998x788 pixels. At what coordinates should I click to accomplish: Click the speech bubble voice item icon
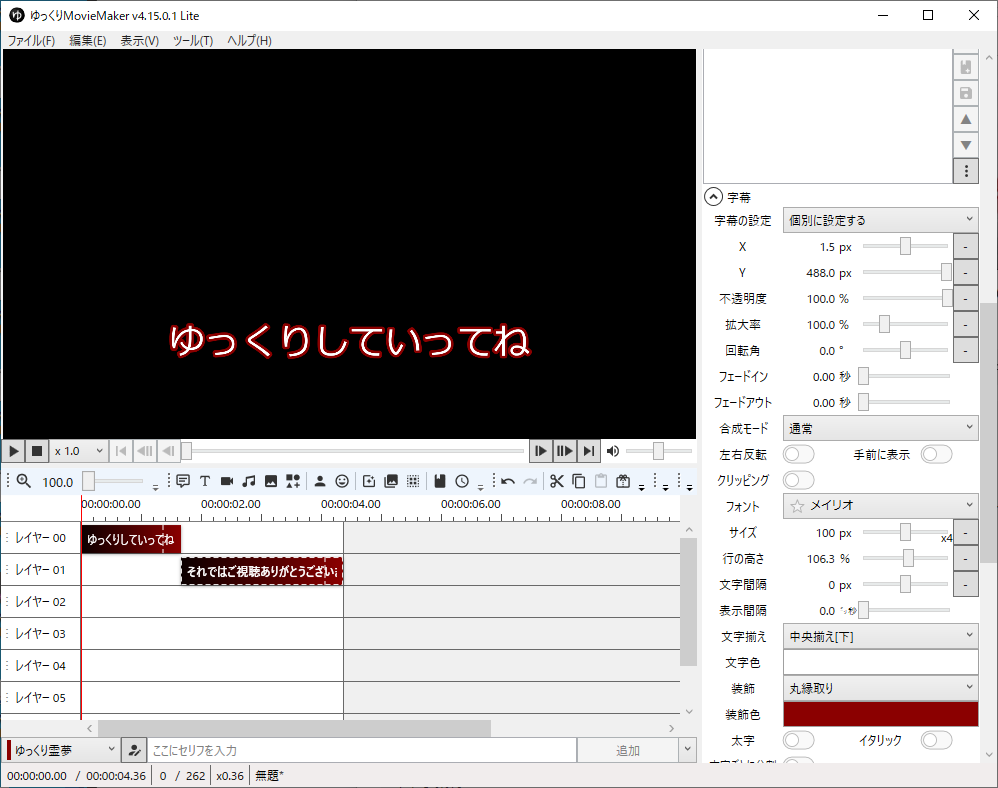click(x=183, y=481)
